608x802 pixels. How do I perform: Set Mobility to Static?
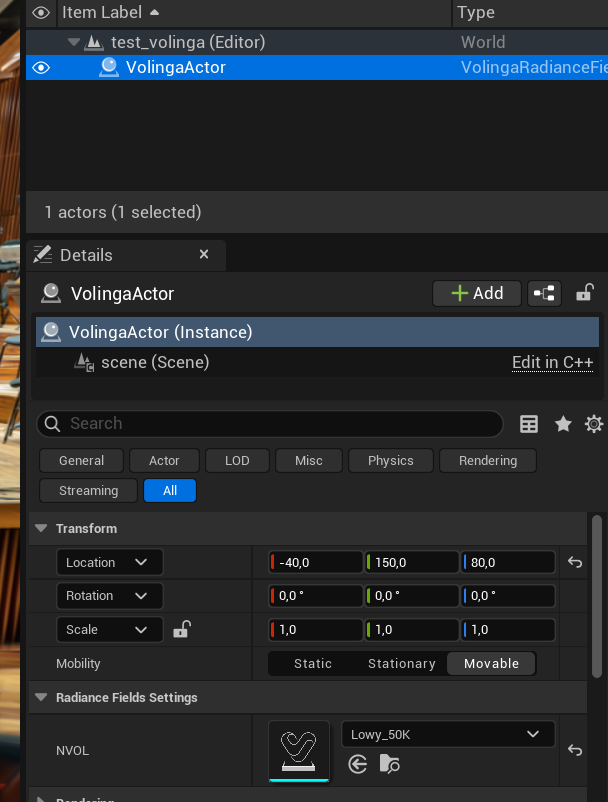[313, 664]
